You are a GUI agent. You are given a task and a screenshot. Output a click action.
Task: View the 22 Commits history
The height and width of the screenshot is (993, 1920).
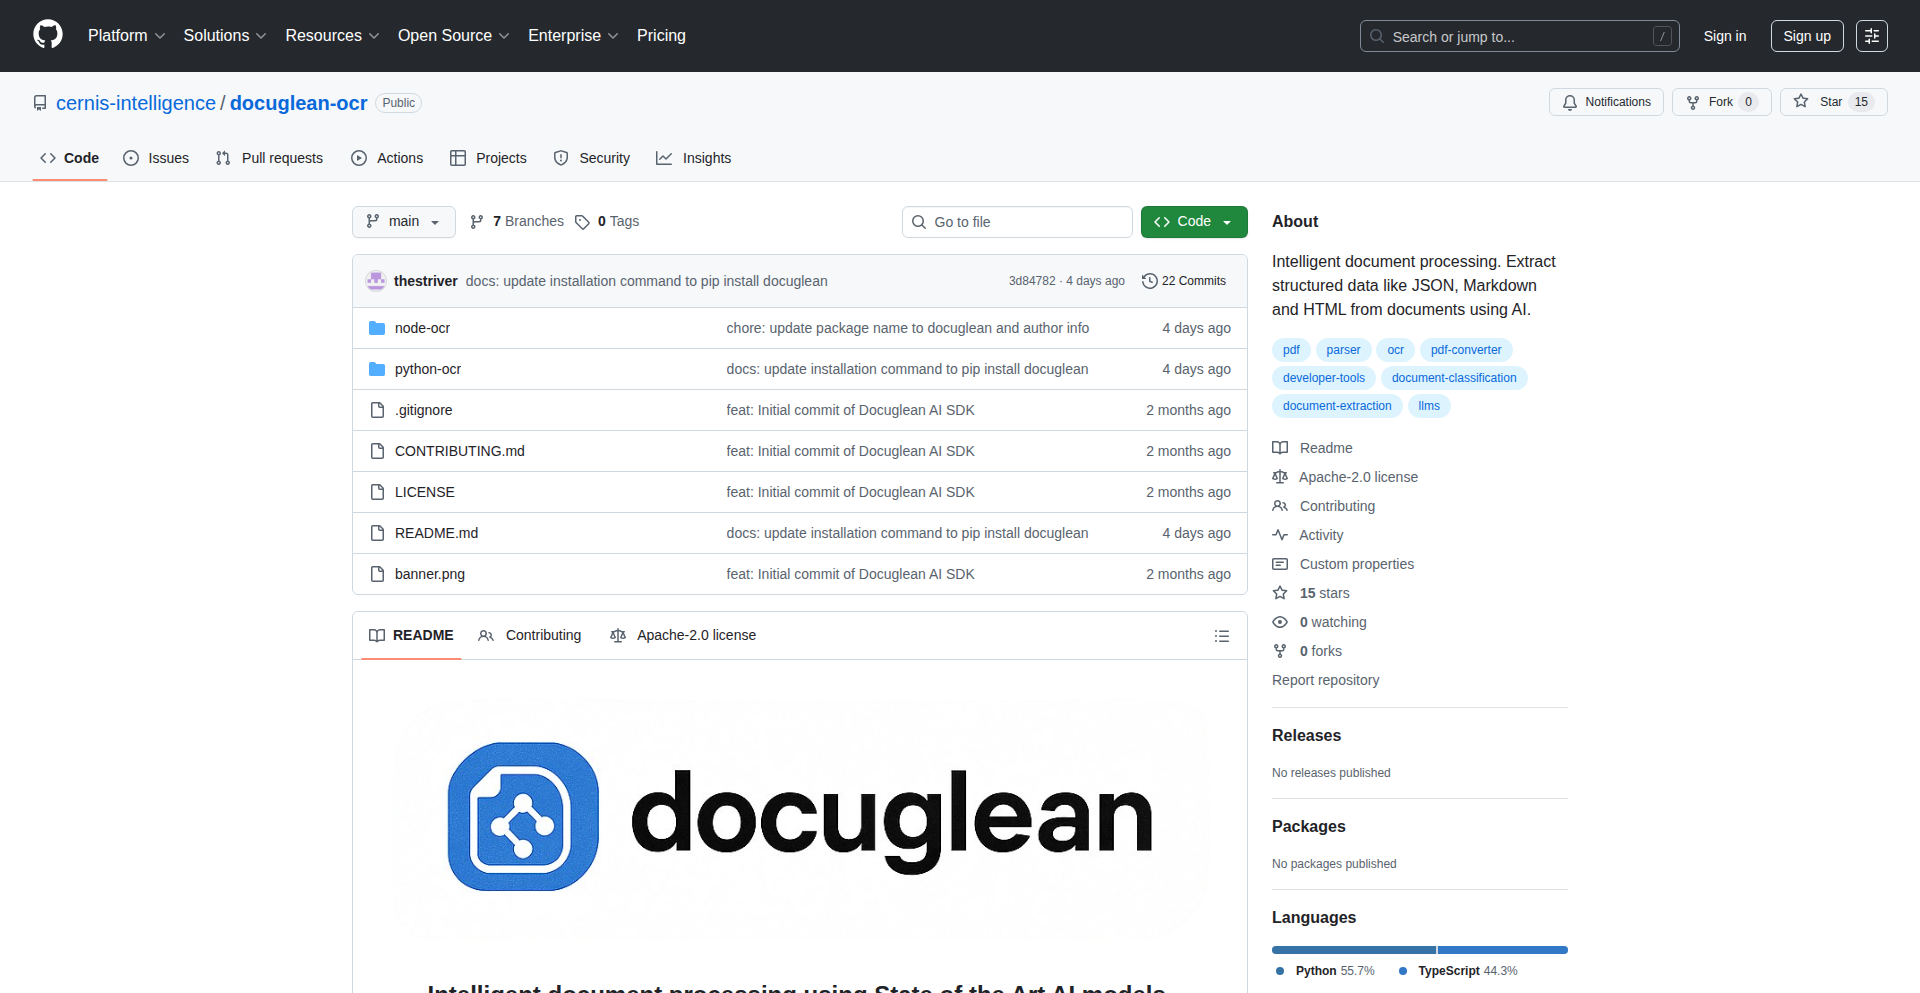1192,281
